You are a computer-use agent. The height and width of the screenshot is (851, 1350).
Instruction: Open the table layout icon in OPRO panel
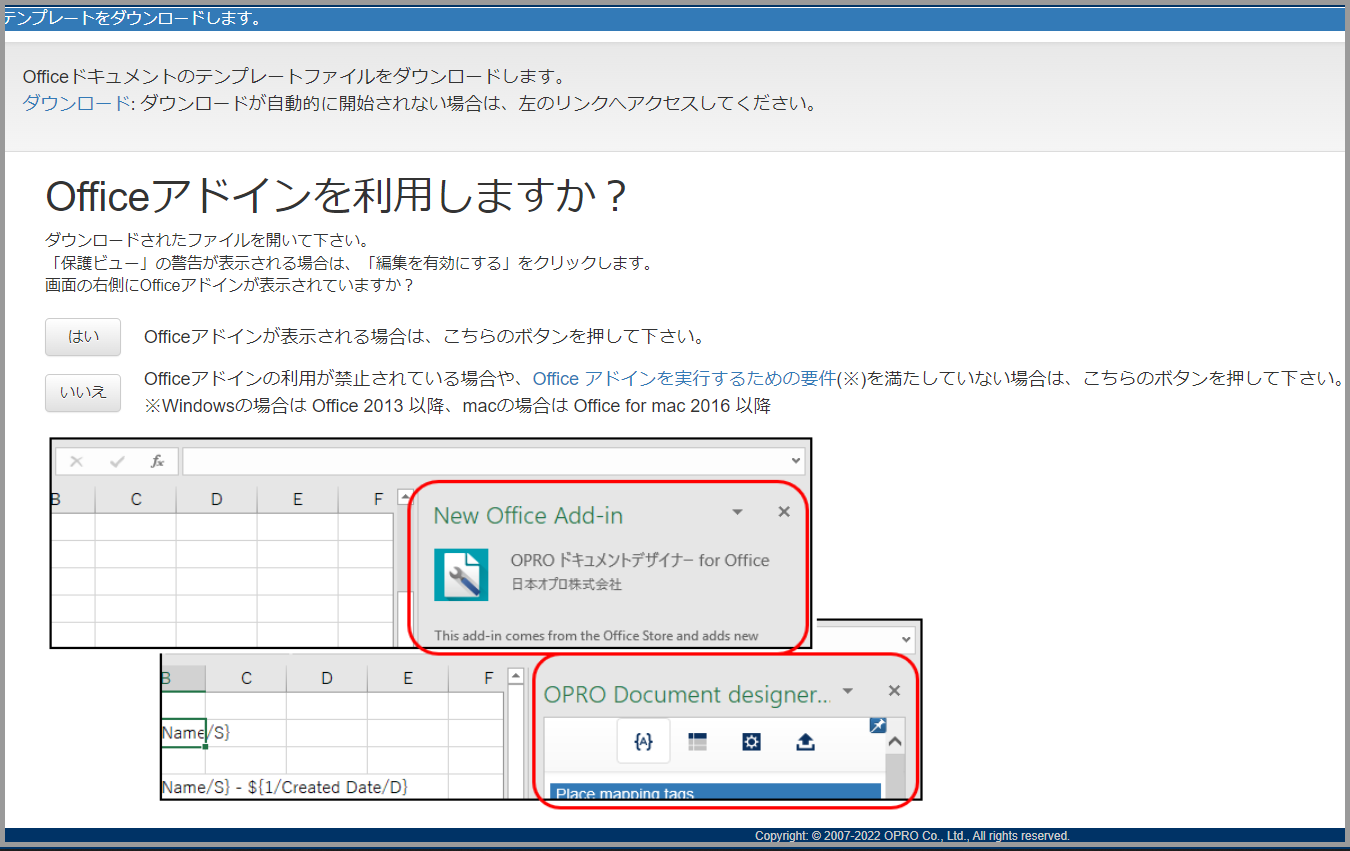(697, 741)
